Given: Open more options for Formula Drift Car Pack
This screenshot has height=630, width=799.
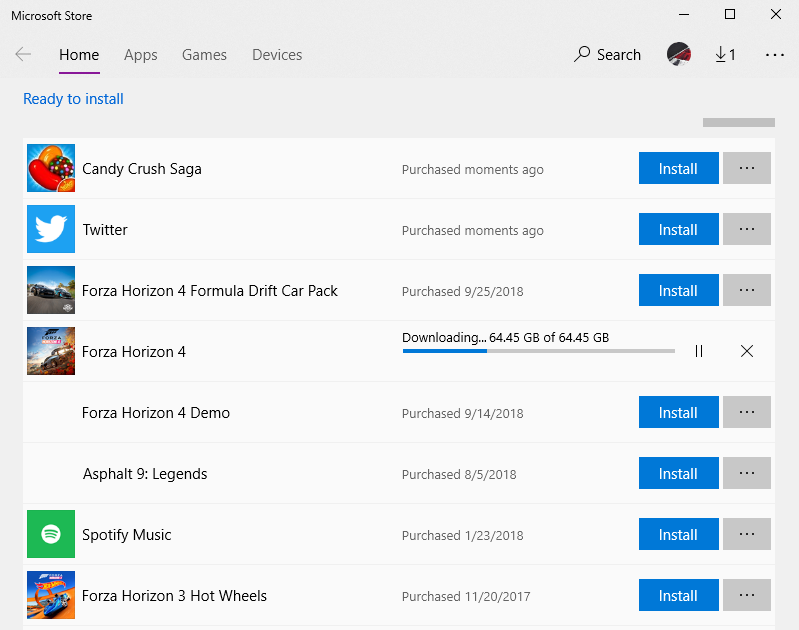Looking at the screenshot, I should [x=747, y=290].
